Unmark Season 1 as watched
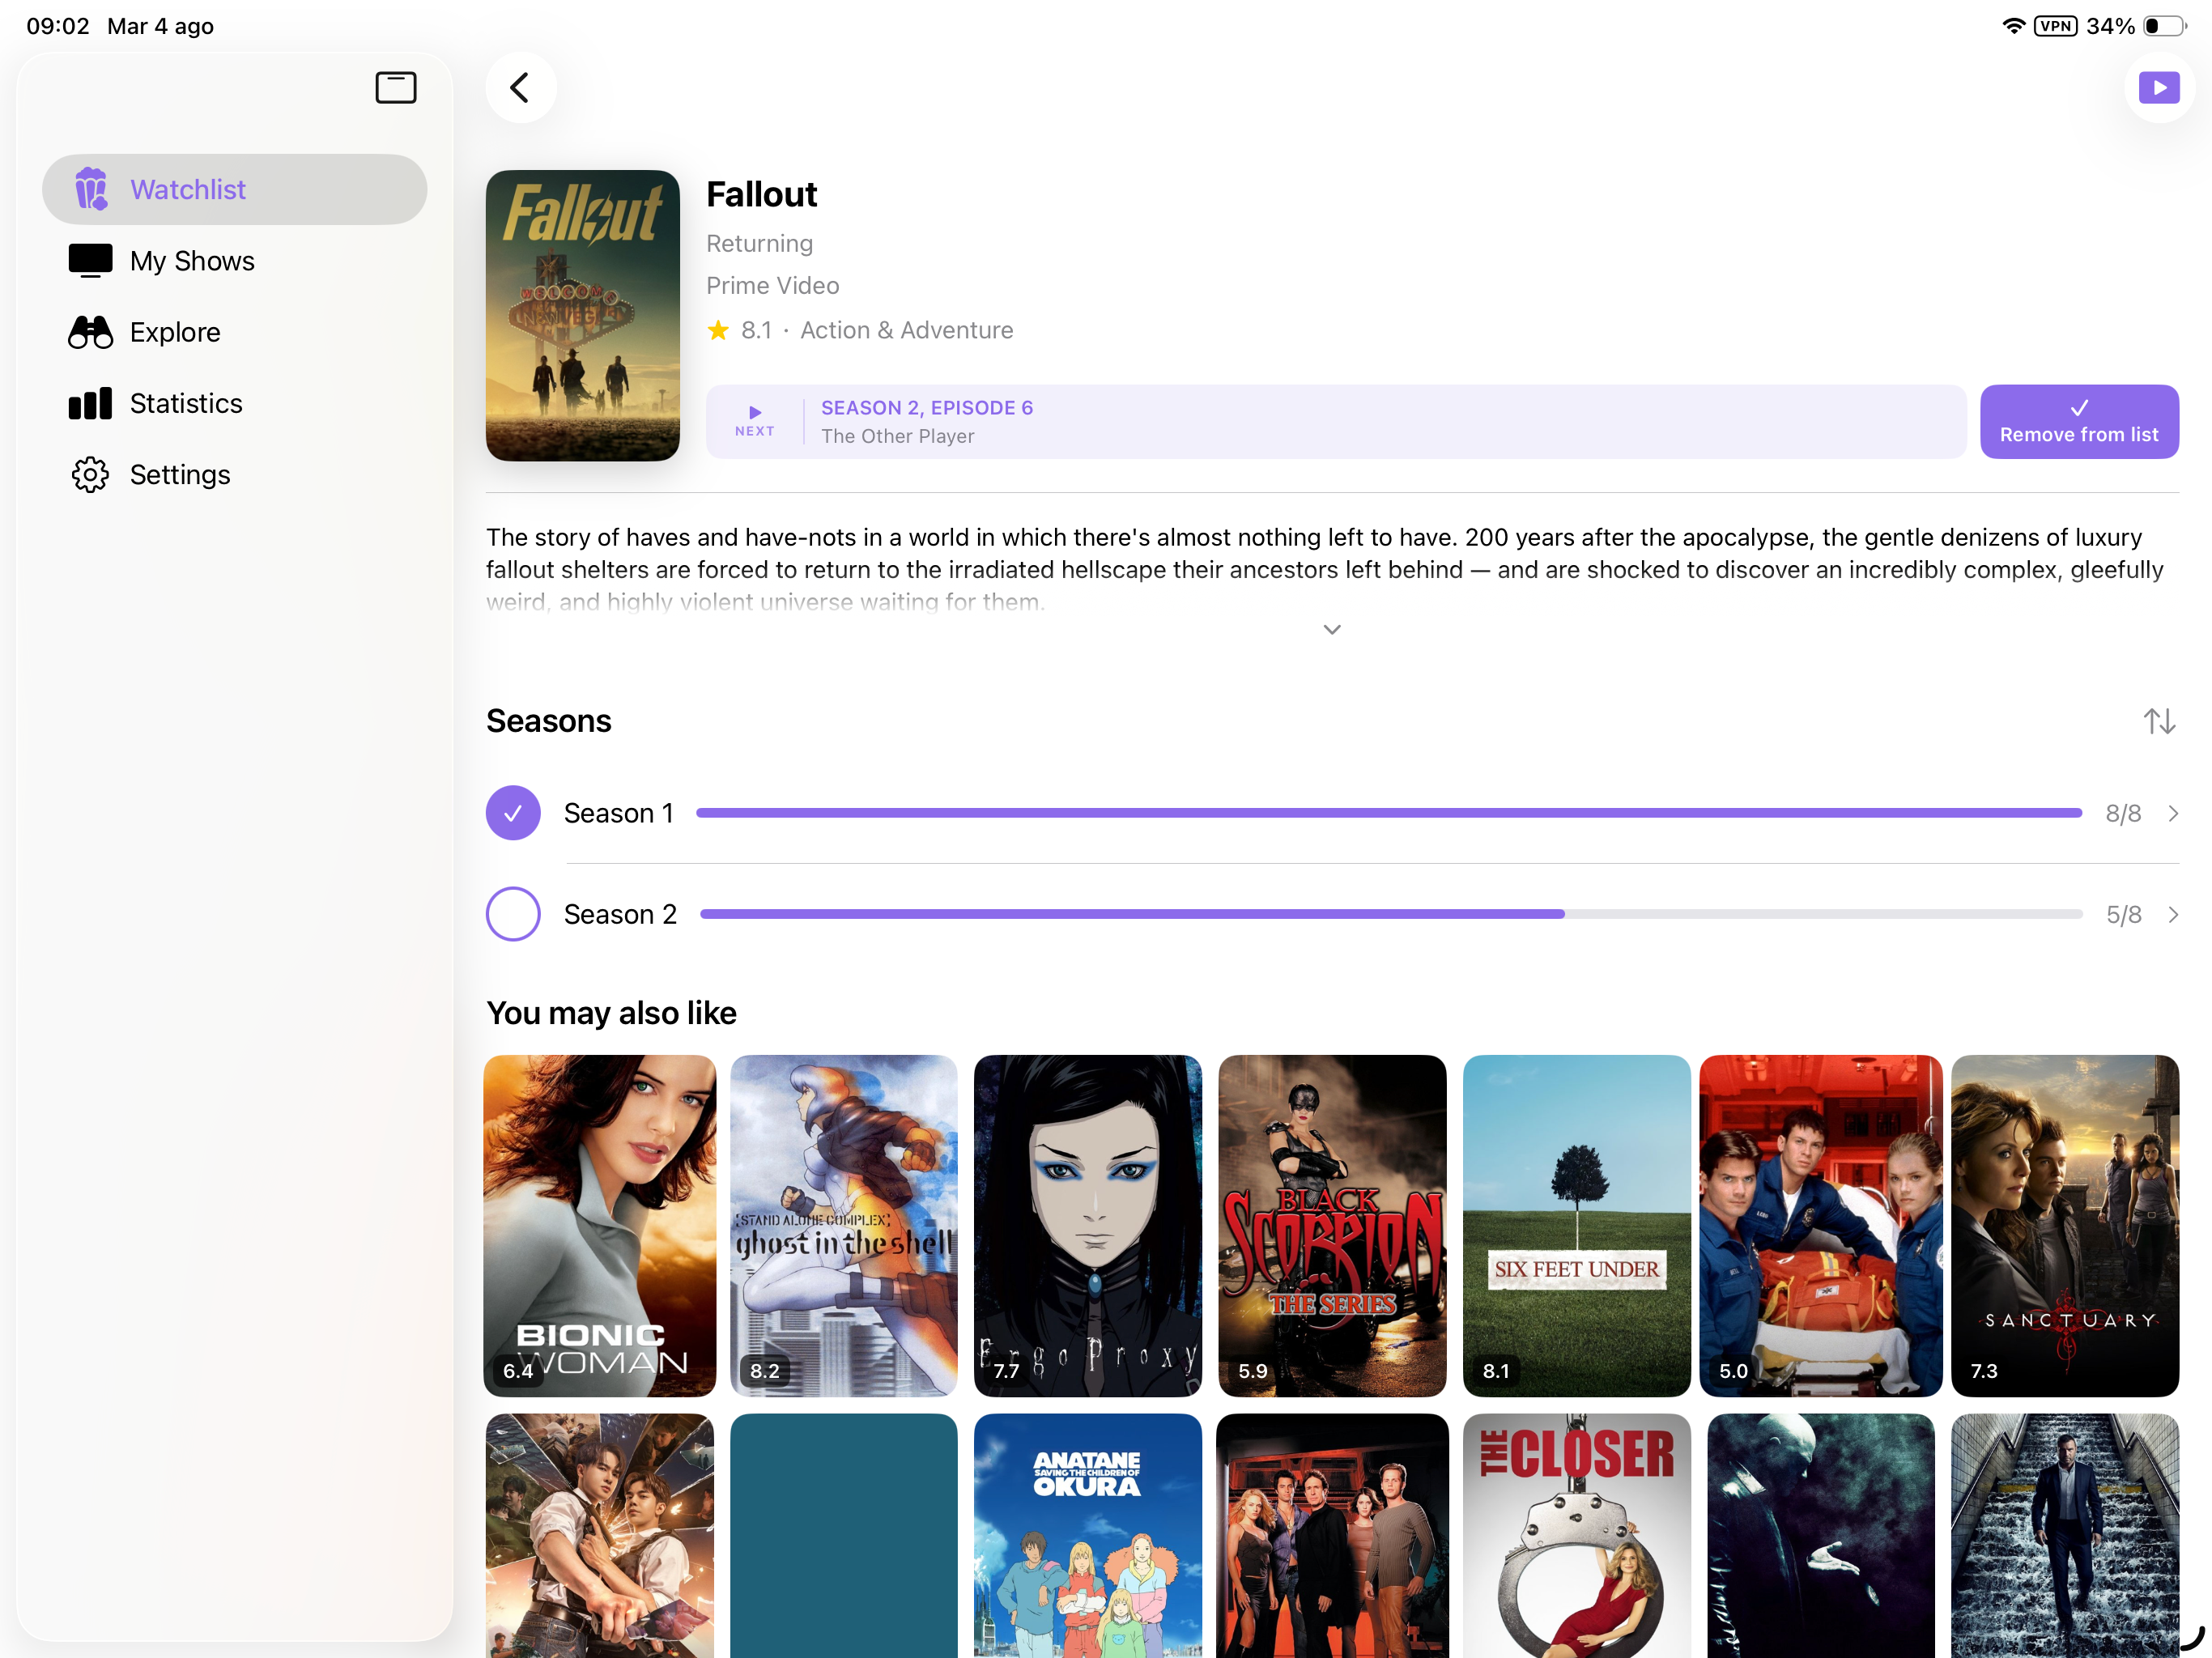 click(x=513, y=813)
